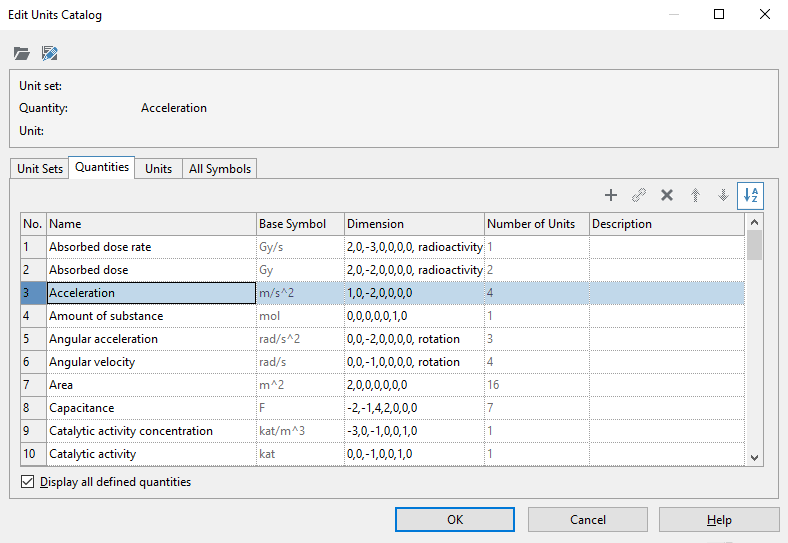
Task: Click the Cancel button
Action: [588, 519]
